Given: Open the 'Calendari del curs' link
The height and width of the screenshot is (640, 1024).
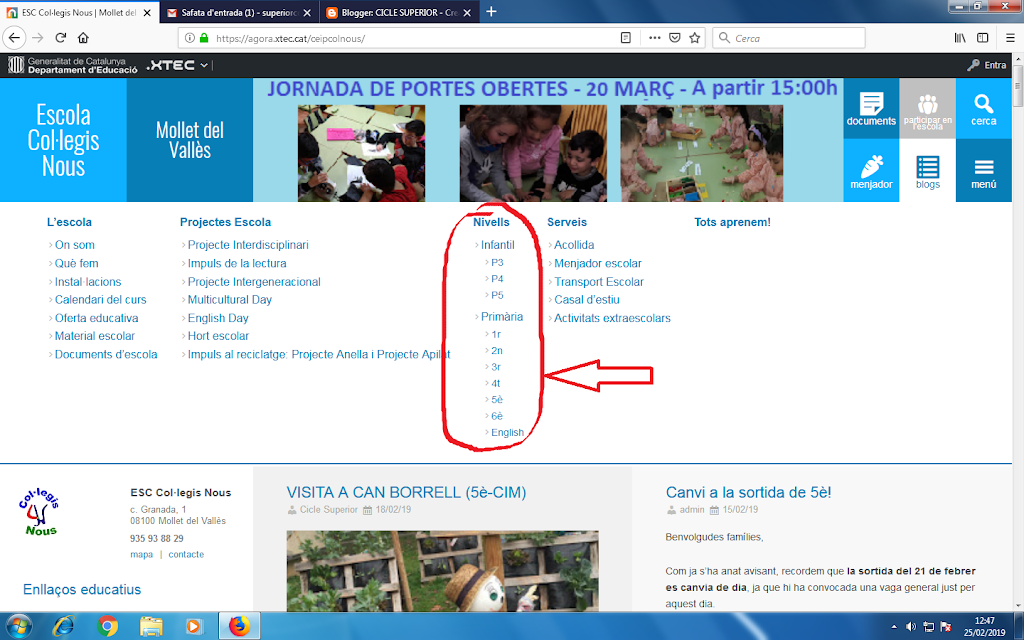Looking at the screenshot, I should point(100,300).
